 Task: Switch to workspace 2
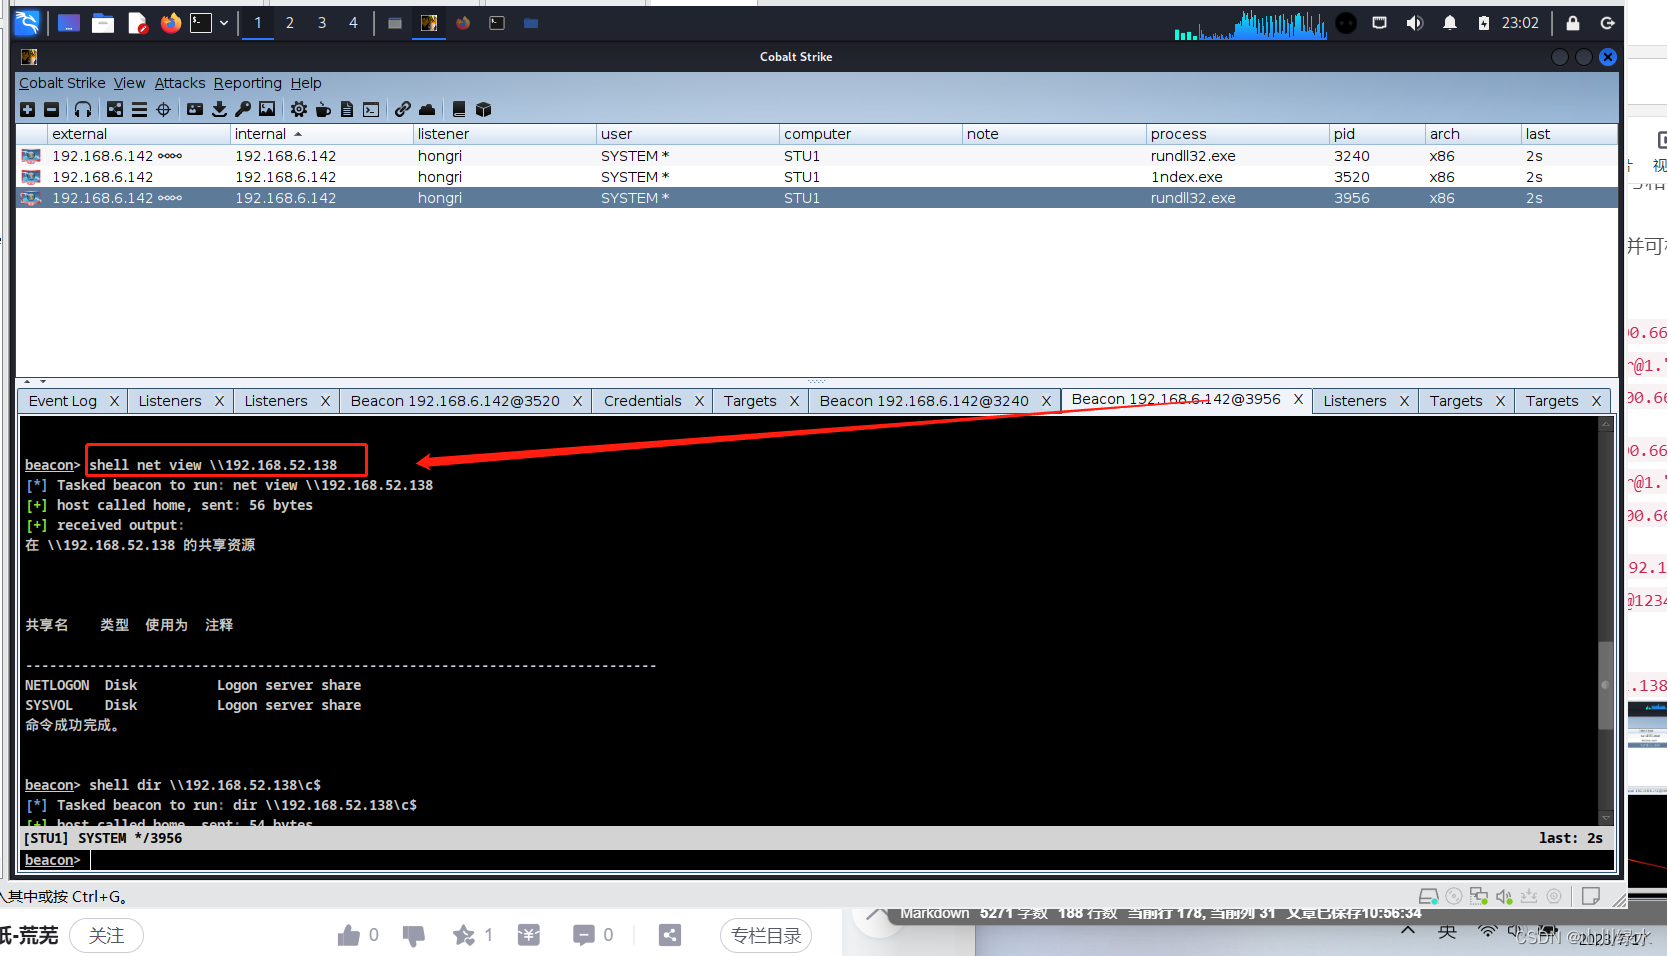point(290,23)
